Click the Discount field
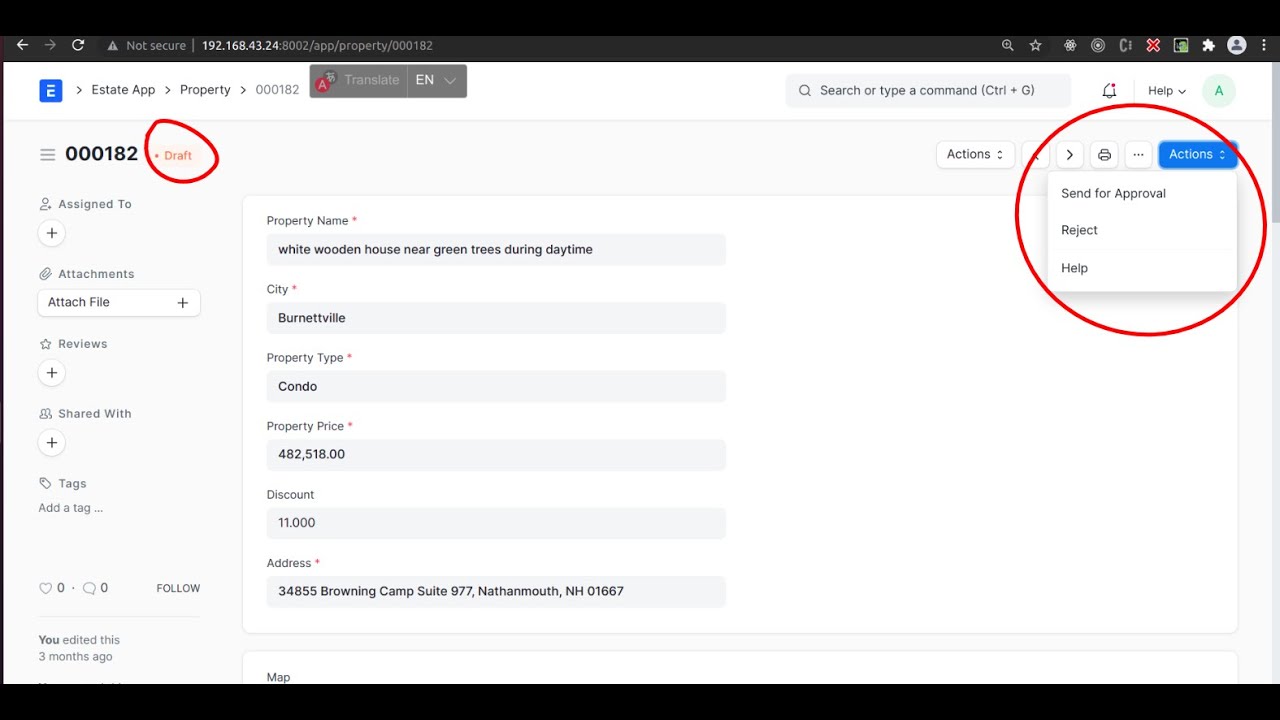 [496, 523]
